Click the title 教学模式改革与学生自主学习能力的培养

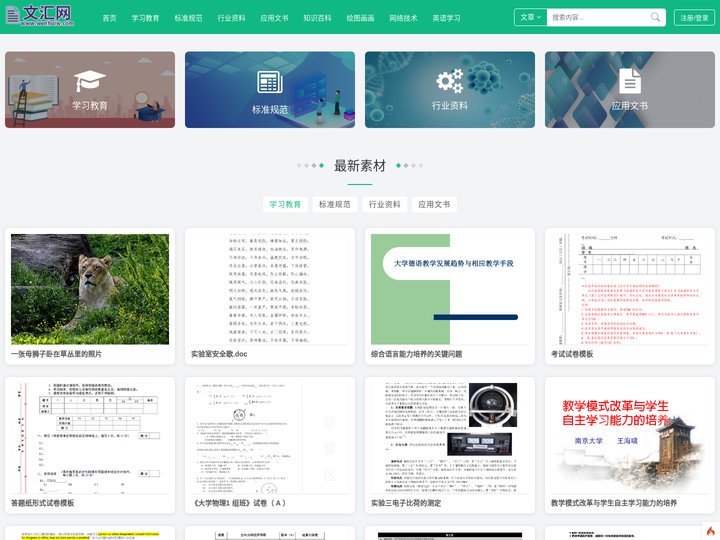coord(614,503)
